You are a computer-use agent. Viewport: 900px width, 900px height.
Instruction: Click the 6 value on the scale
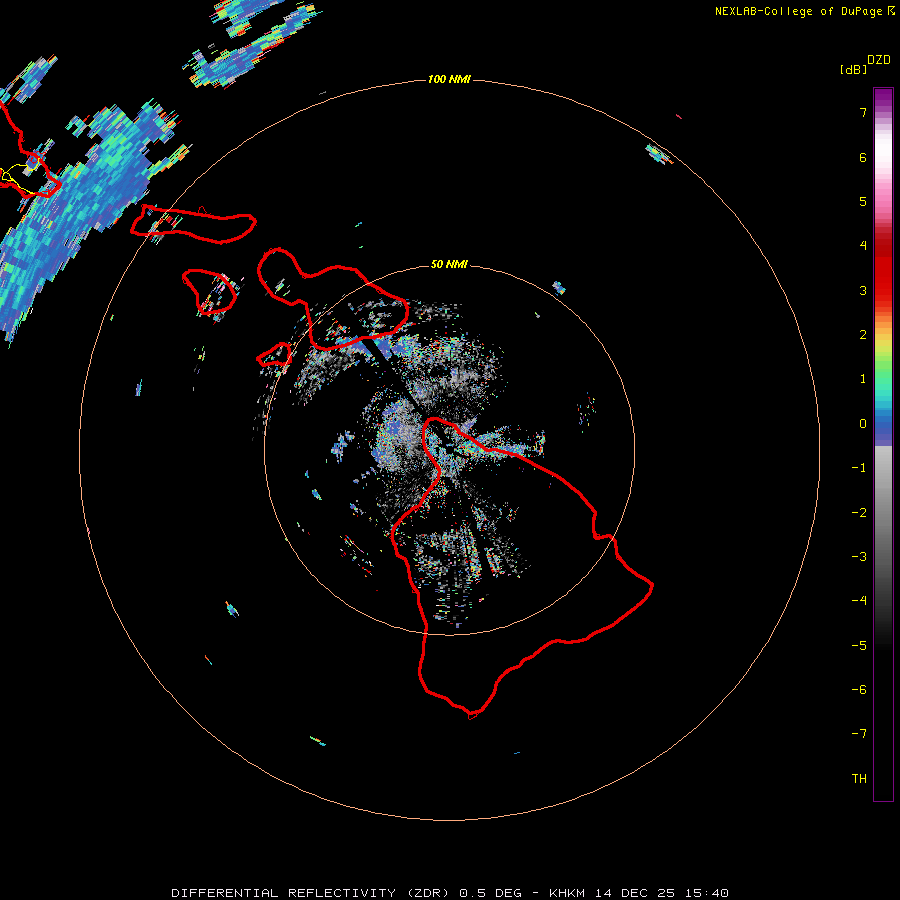[863, 157]
